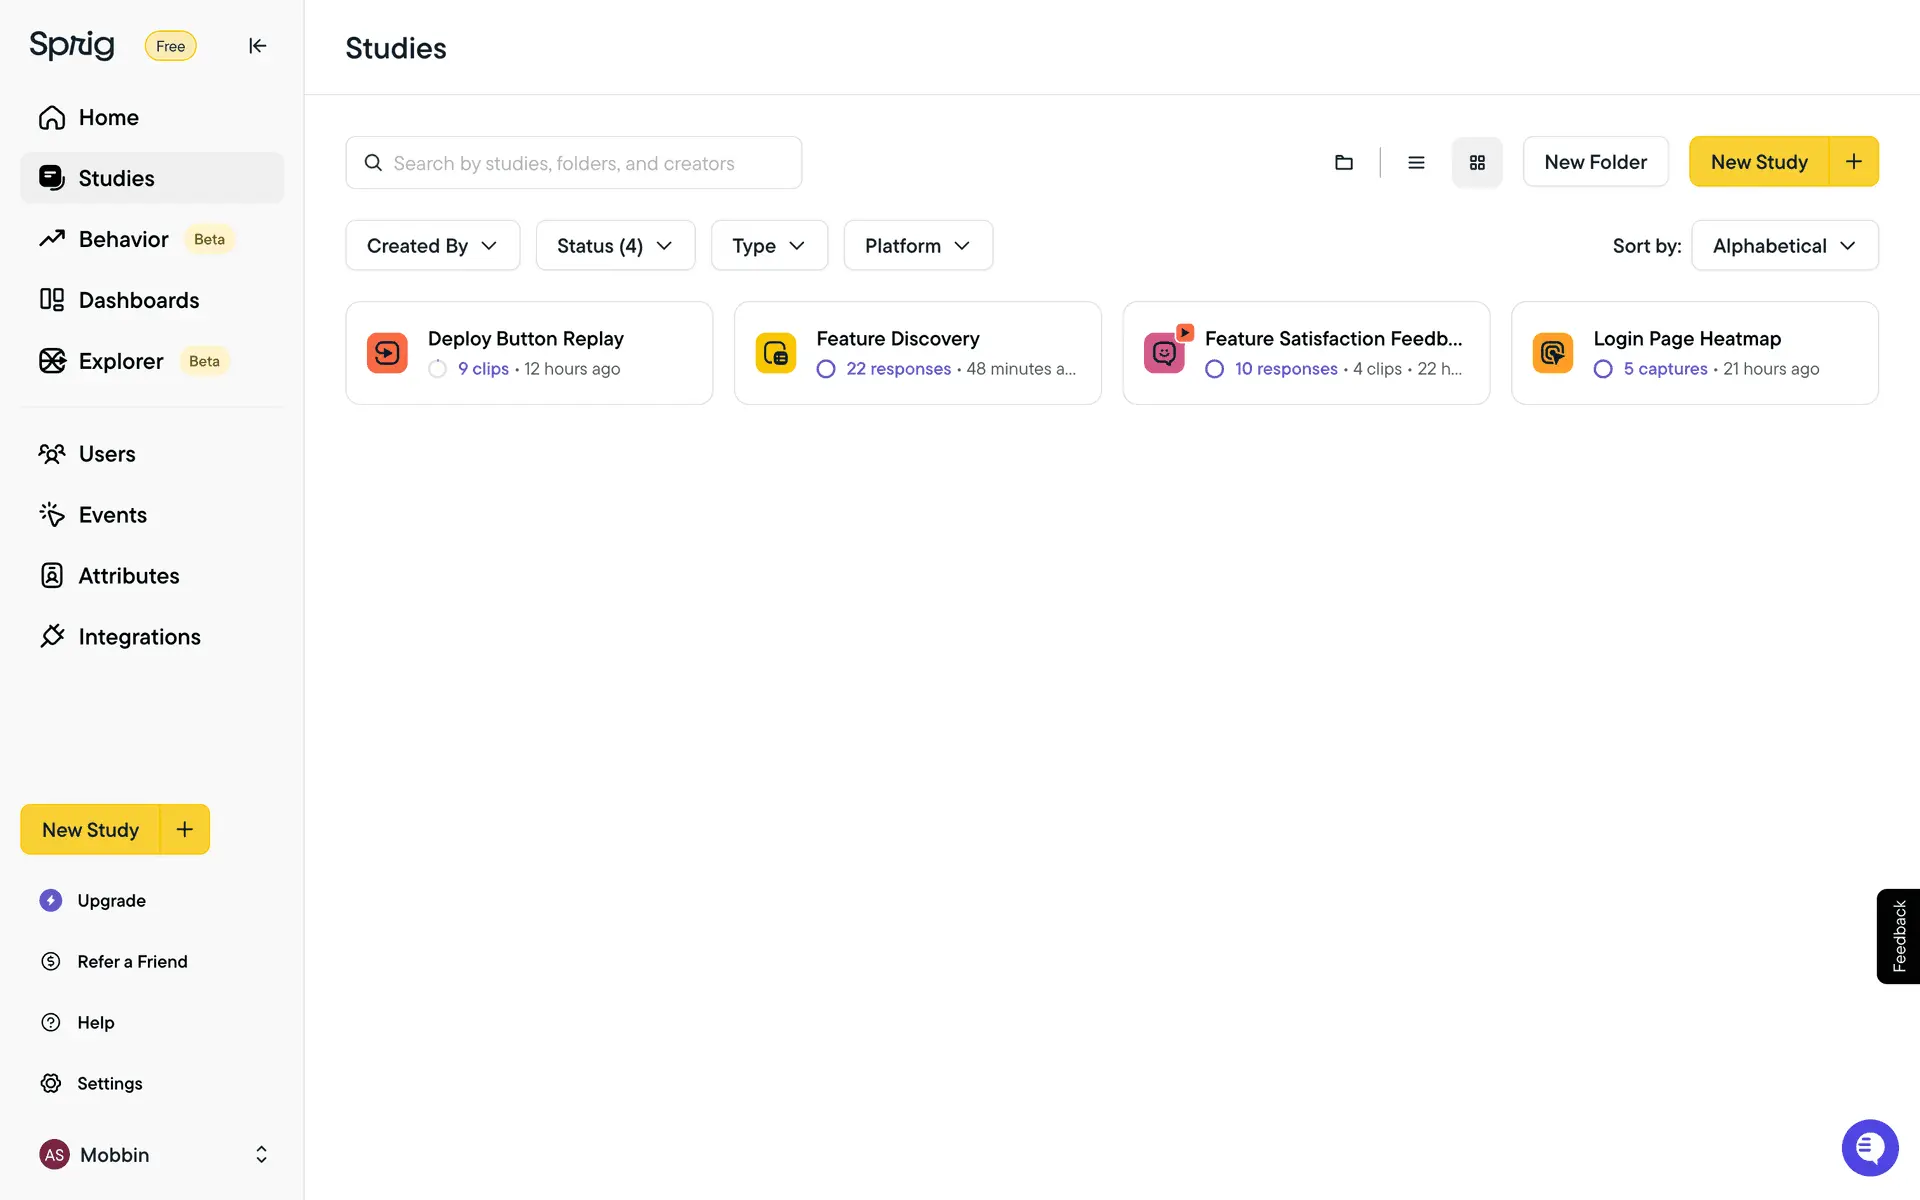This screenshot has width=1920, height=1200.
Task: Open folder view icon in the toolbar
Action: [x=1344, y=162]
